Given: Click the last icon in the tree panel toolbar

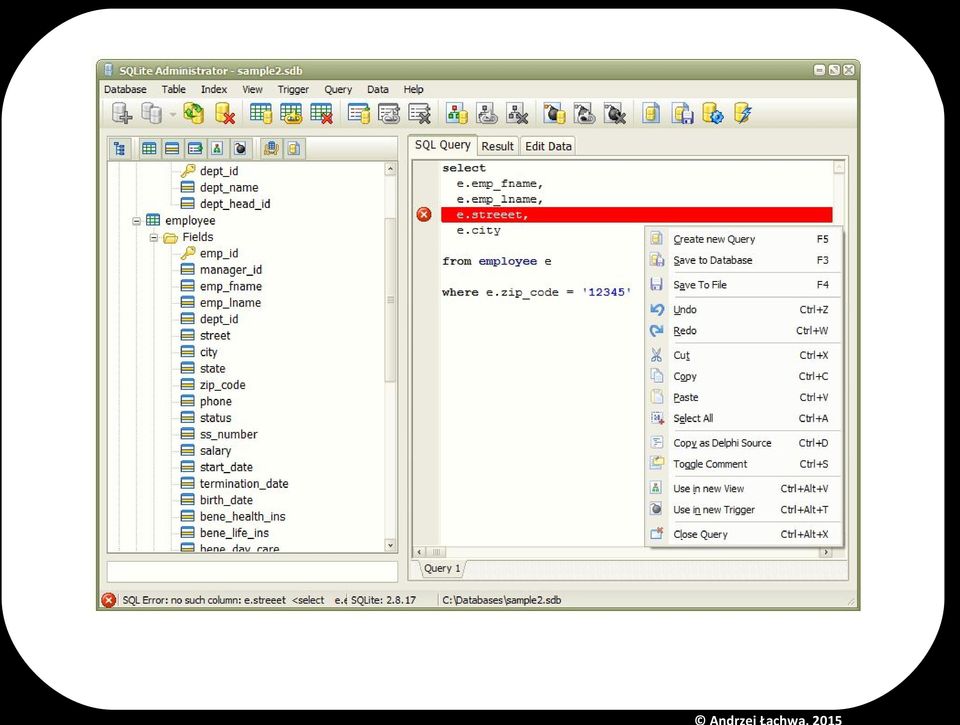Looking at the screenshot, I should (x=294, y=148).
